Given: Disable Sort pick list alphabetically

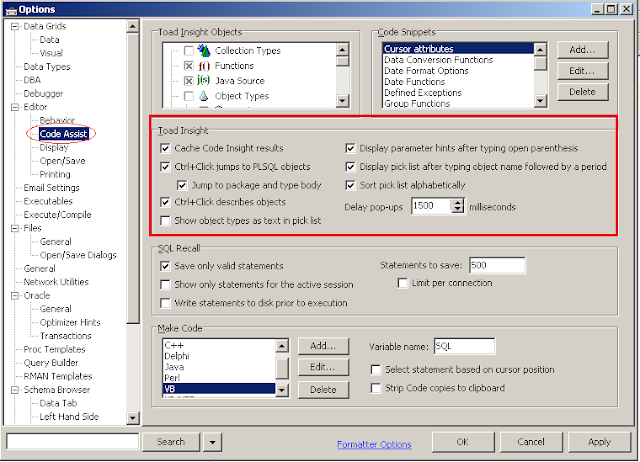Looking at the screenshot, I should pyautogui.click(x=350, y=185).
